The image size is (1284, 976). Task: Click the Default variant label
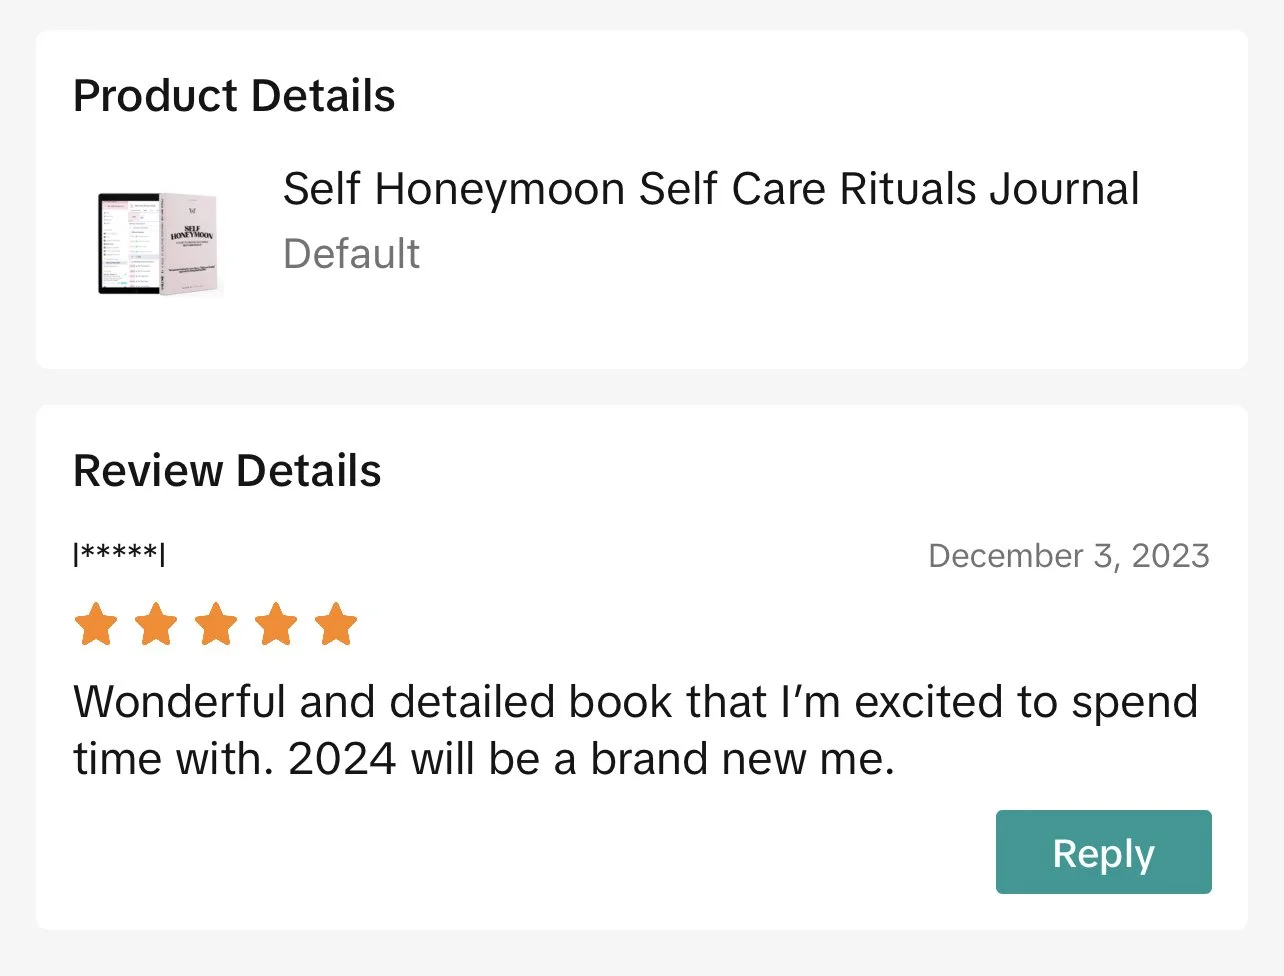click(351, 254)
